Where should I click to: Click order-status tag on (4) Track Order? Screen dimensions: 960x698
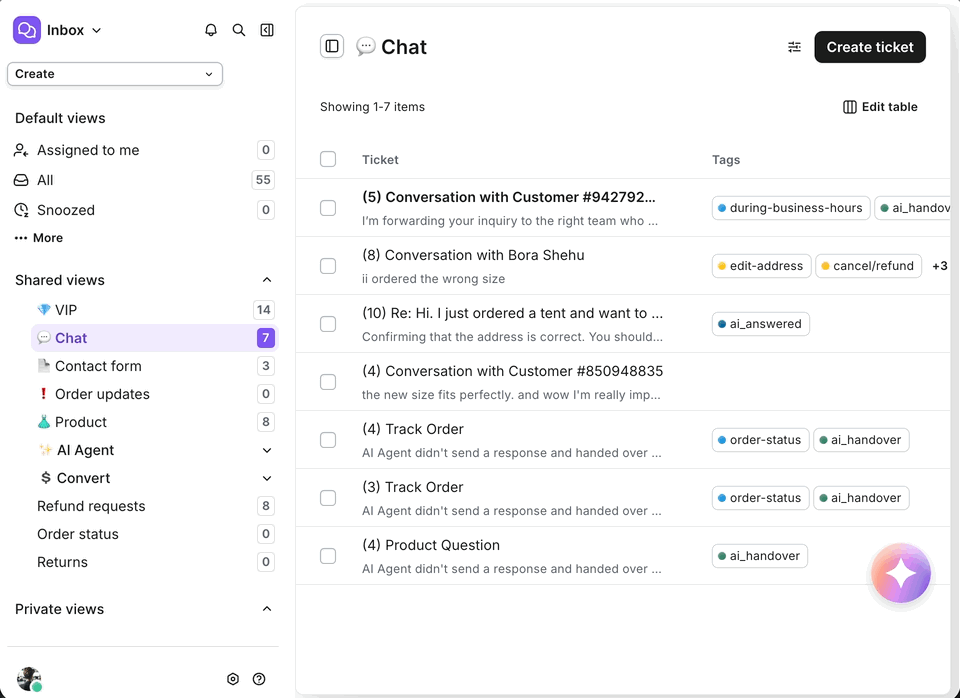[760, 440]
